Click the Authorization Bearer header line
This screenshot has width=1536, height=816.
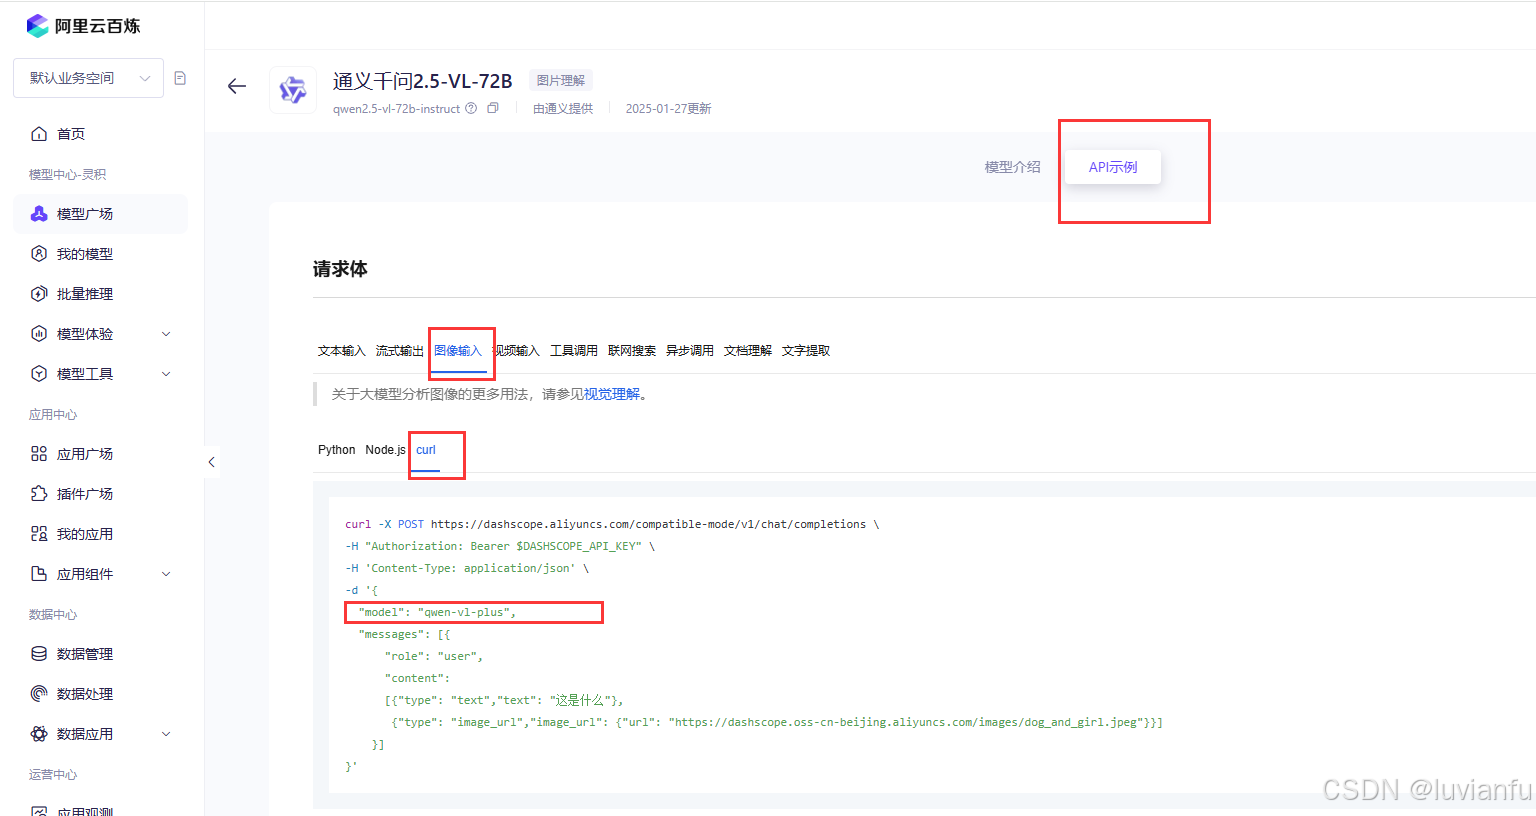(x=500, y=546)
